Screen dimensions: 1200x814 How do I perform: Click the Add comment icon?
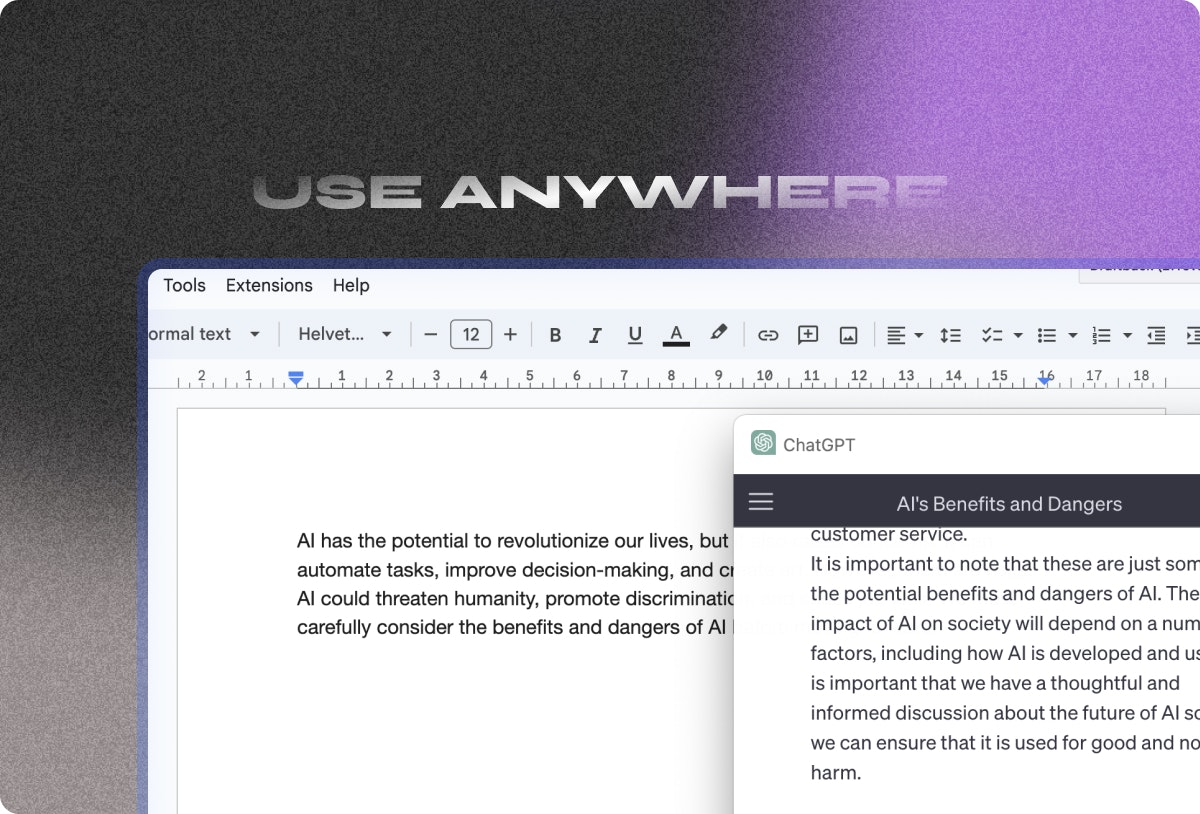(x=808, y=335)
